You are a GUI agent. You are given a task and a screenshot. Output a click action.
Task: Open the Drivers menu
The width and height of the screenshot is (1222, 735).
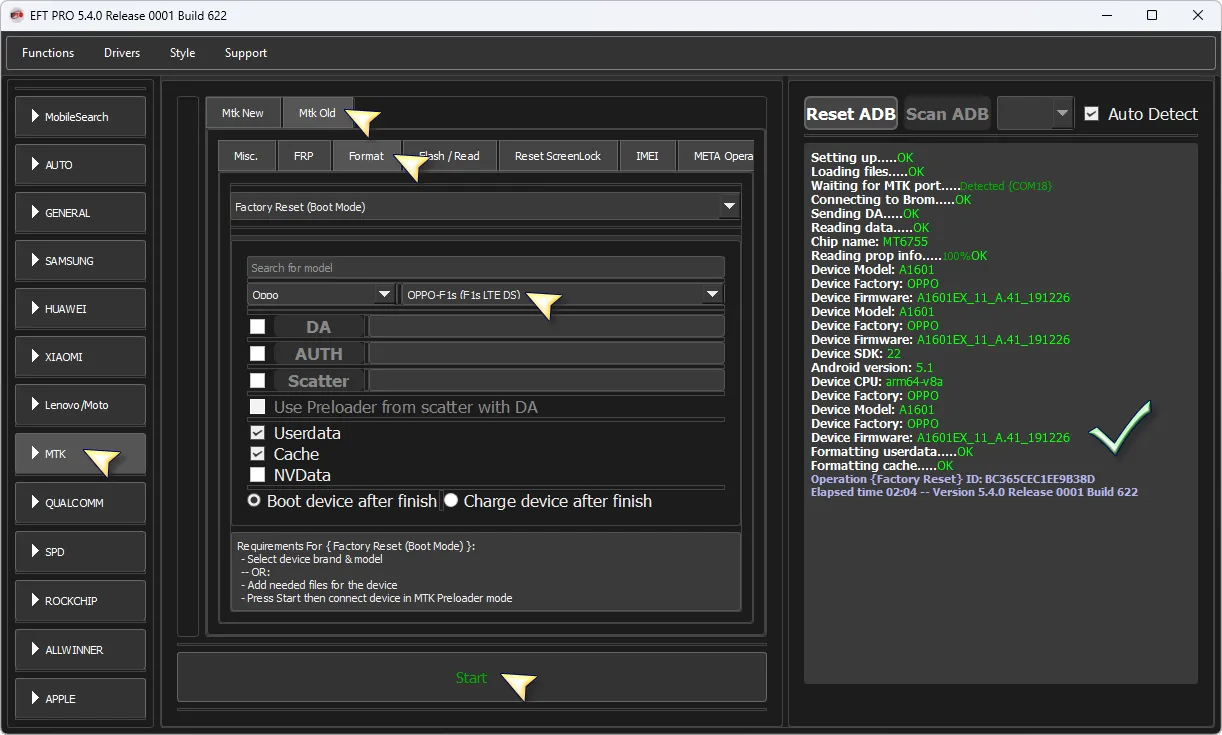(122, 53)
